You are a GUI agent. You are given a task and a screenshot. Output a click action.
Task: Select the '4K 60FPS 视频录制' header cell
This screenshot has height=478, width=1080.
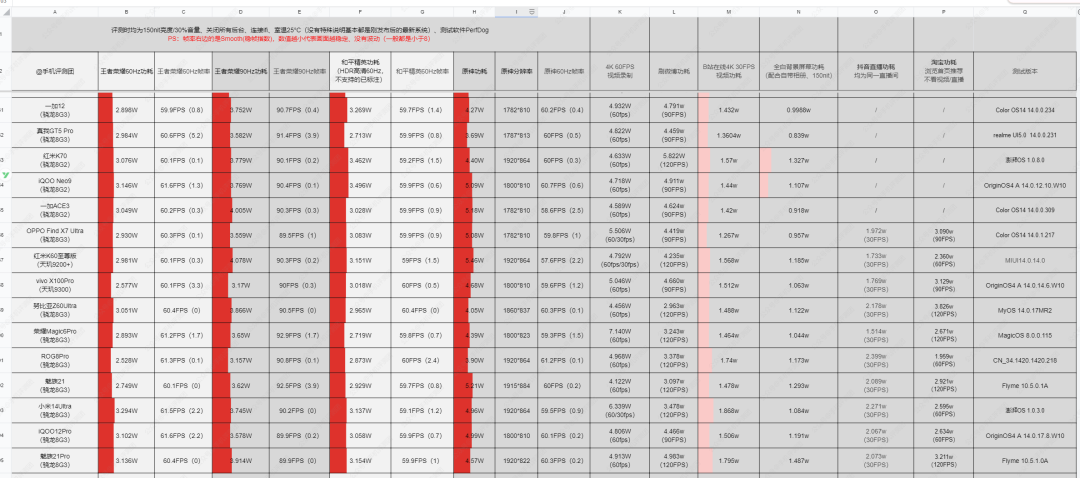click(x=619, y=71)
